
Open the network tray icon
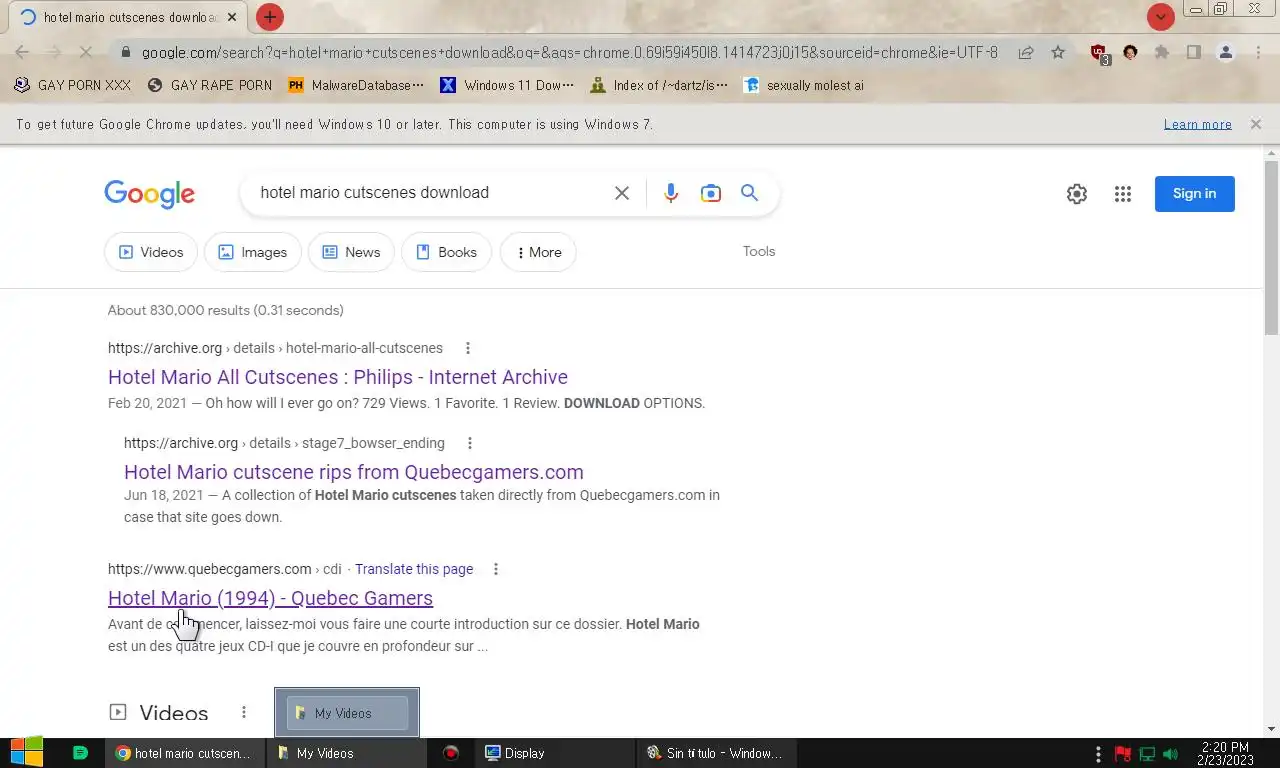click(1147, 754)
